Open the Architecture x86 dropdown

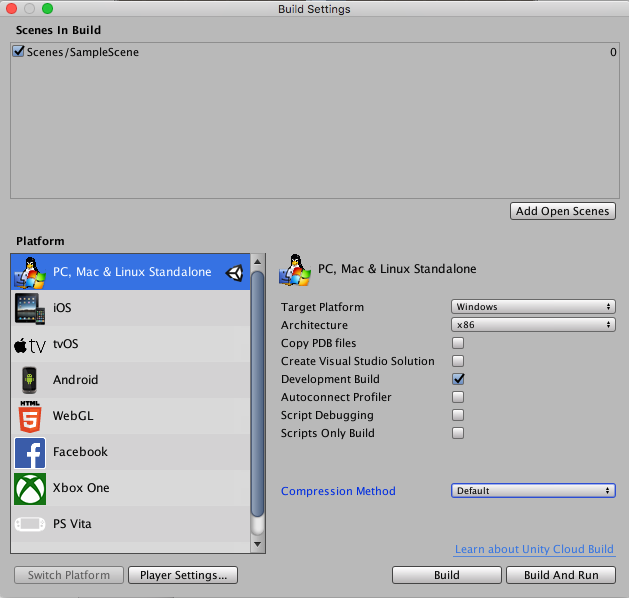coord(533,325)
